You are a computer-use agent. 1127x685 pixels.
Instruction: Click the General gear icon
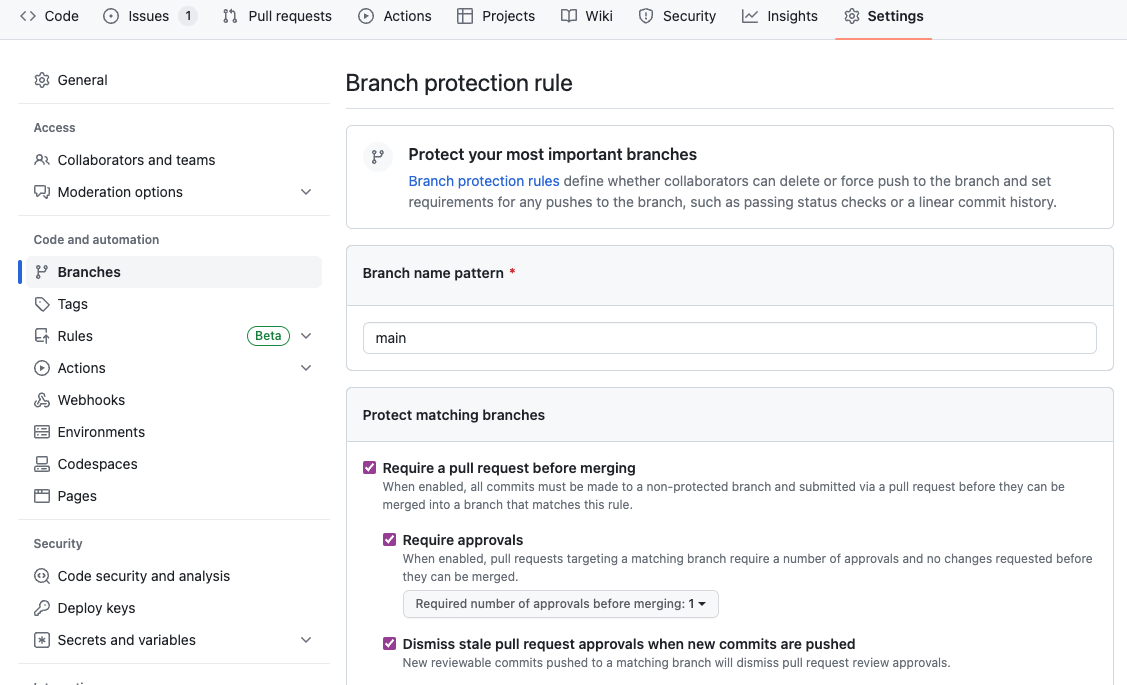pos(42,80)
